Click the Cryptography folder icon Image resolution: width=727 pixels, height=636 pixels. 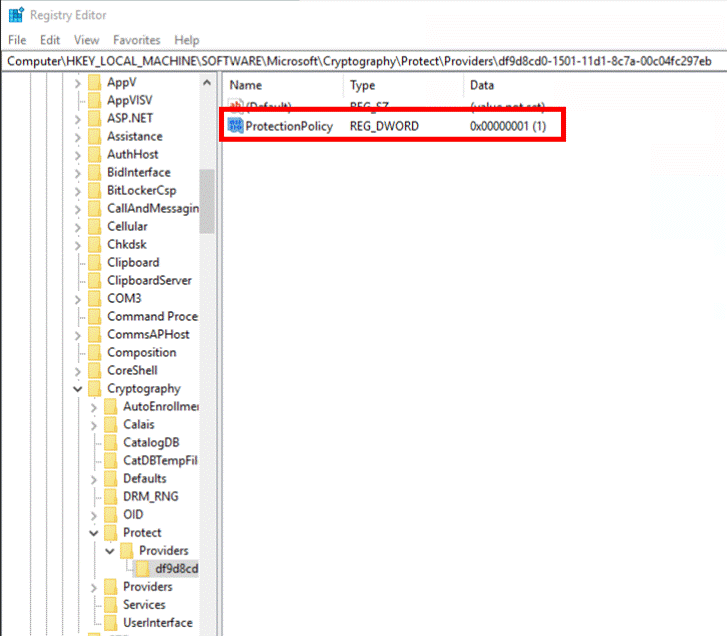click(x=95, y=388)
